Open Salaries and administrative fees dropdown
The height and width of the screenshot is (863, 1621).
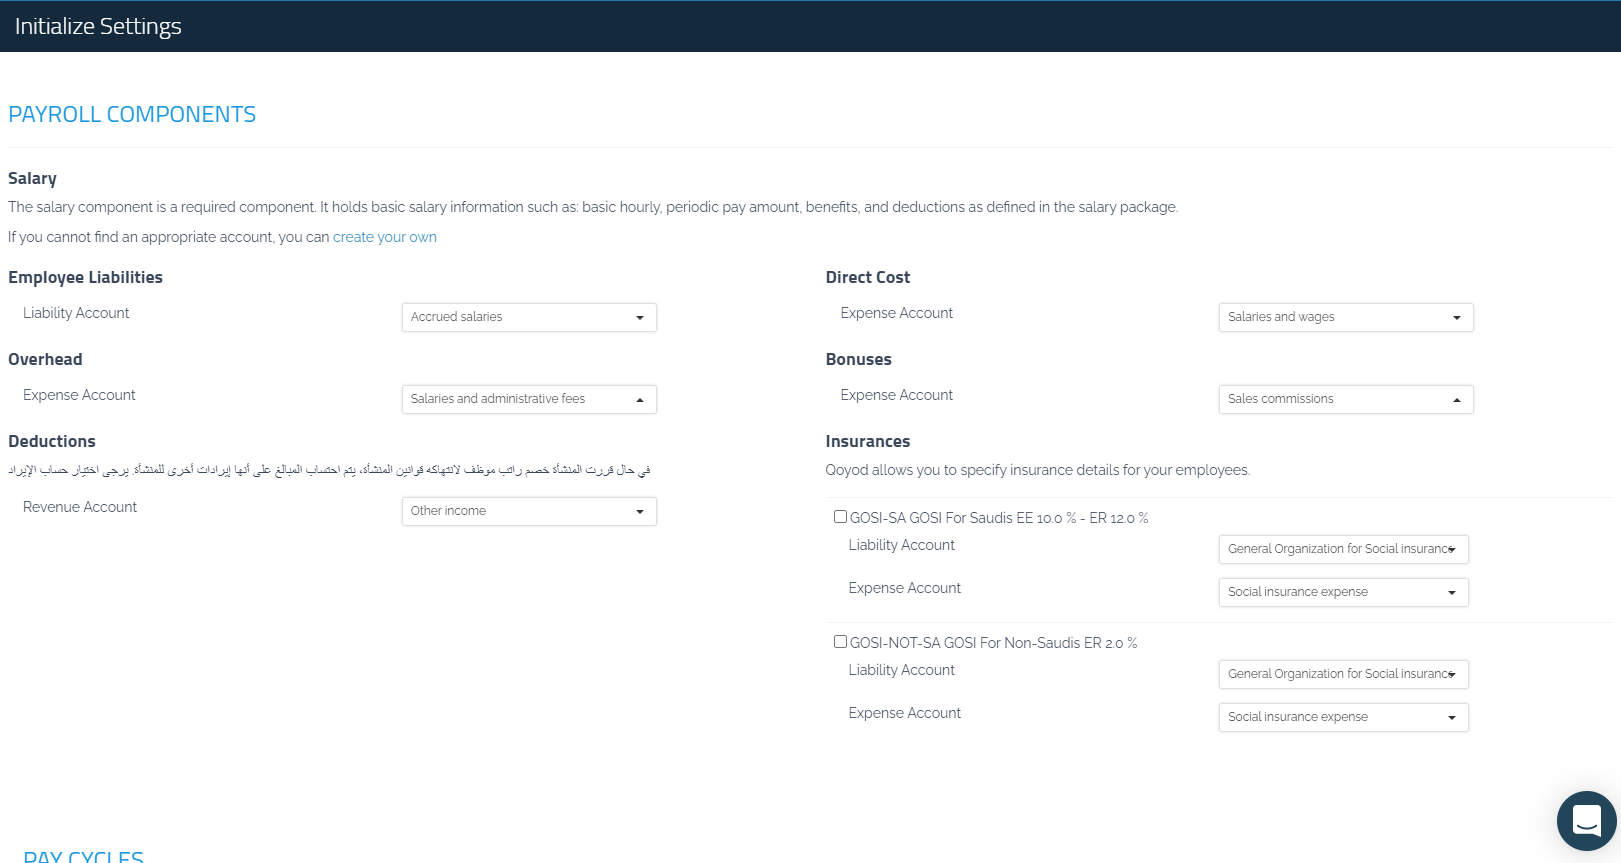(528, 399)
